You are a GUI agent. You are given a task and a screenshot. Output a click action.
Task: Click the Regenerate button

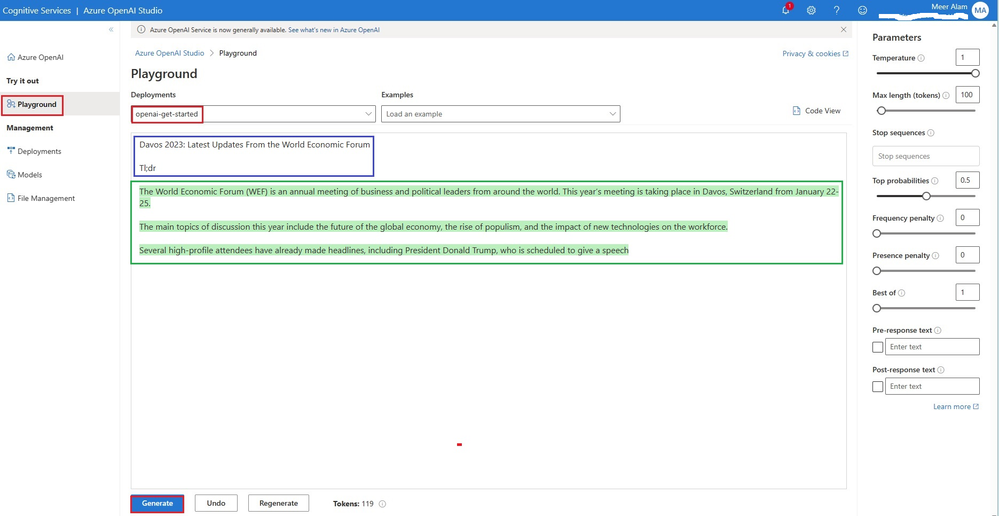point(278,503)
